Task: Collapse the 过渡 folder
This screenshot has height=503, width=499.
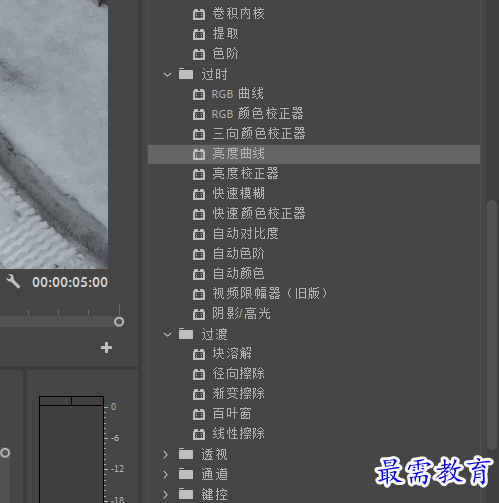Action: (167, 334)
